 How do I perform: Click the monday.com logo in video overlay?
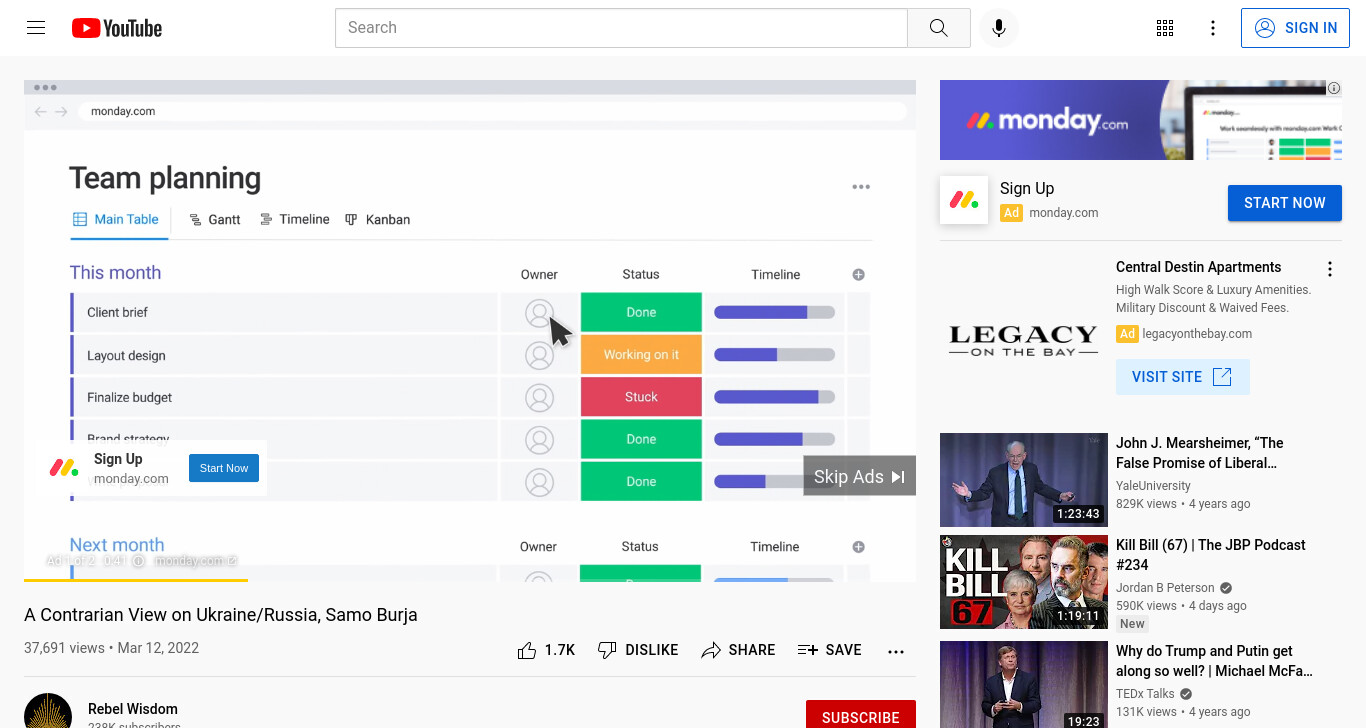(64, 468)
